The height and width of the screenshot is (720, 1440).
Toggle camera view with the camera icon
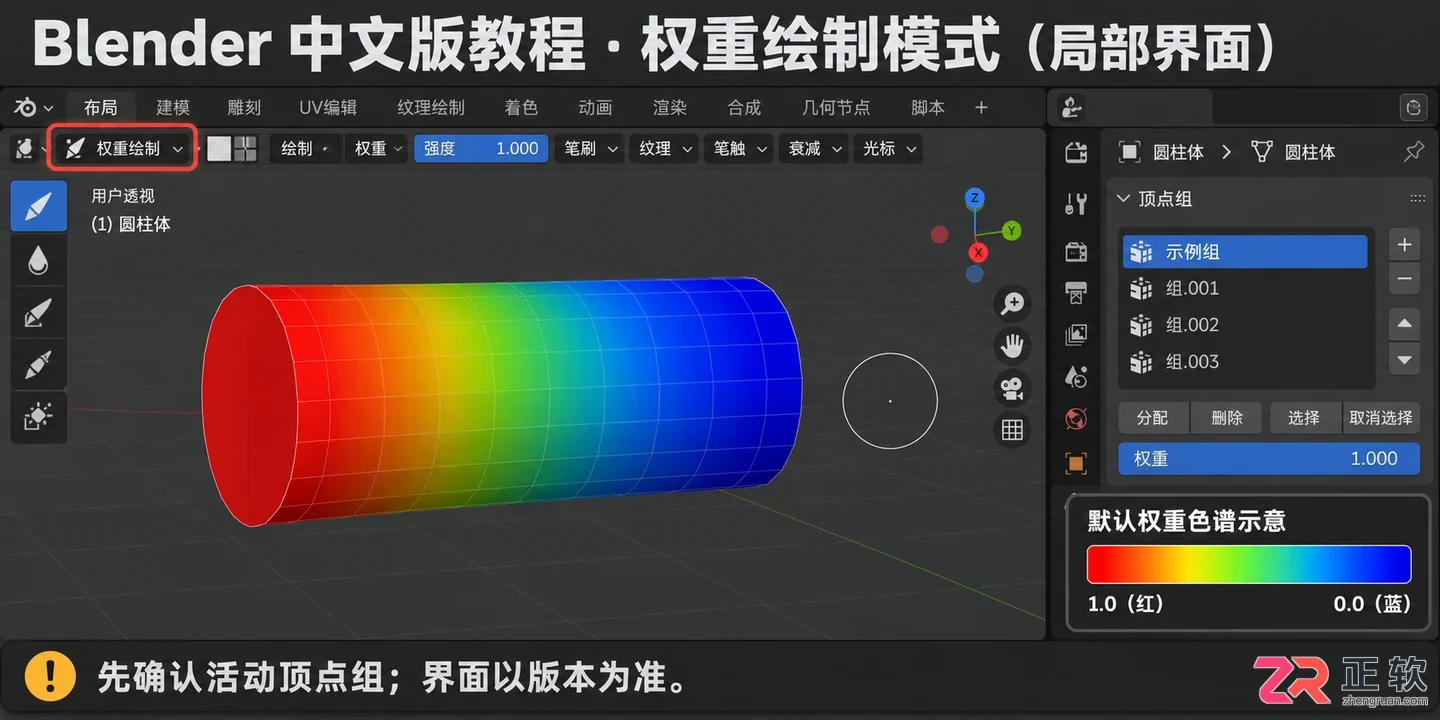tap(1012, 388)
